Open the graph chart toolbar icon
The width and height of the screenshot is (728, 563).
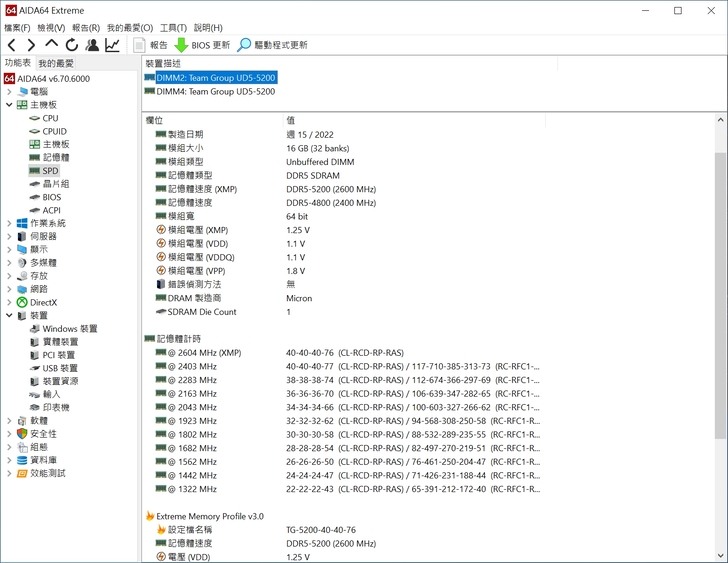[112, 45]
